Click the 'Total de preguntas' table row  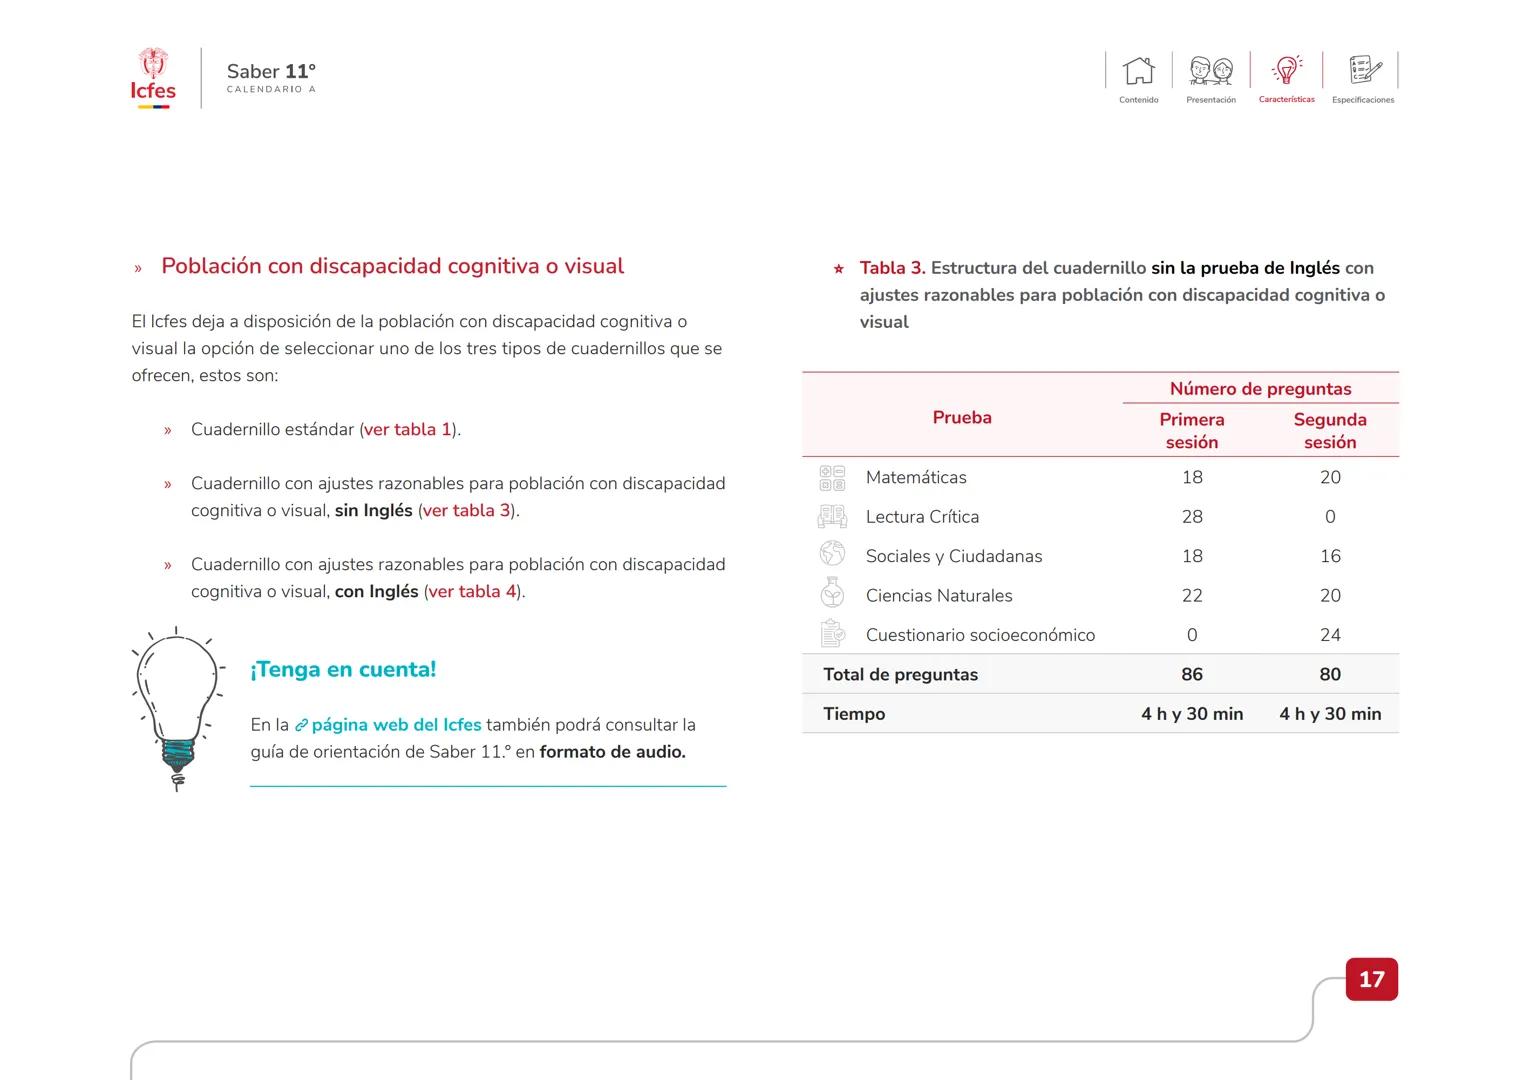point(1100,674)
